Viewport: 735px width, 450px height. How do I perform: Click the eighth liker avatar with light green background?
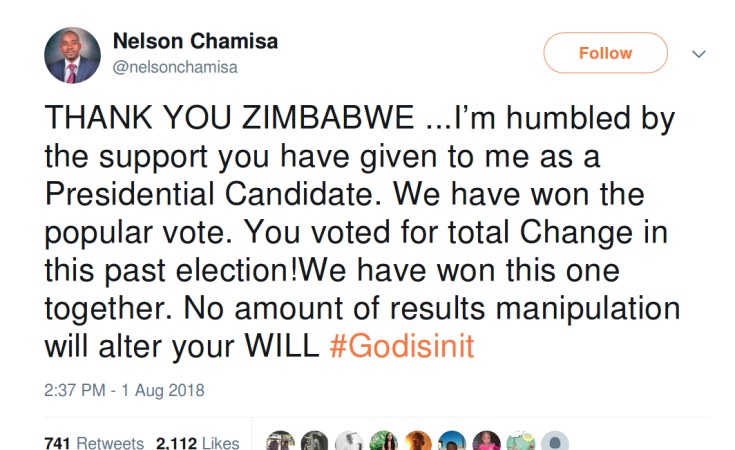(x=521, y=442)
